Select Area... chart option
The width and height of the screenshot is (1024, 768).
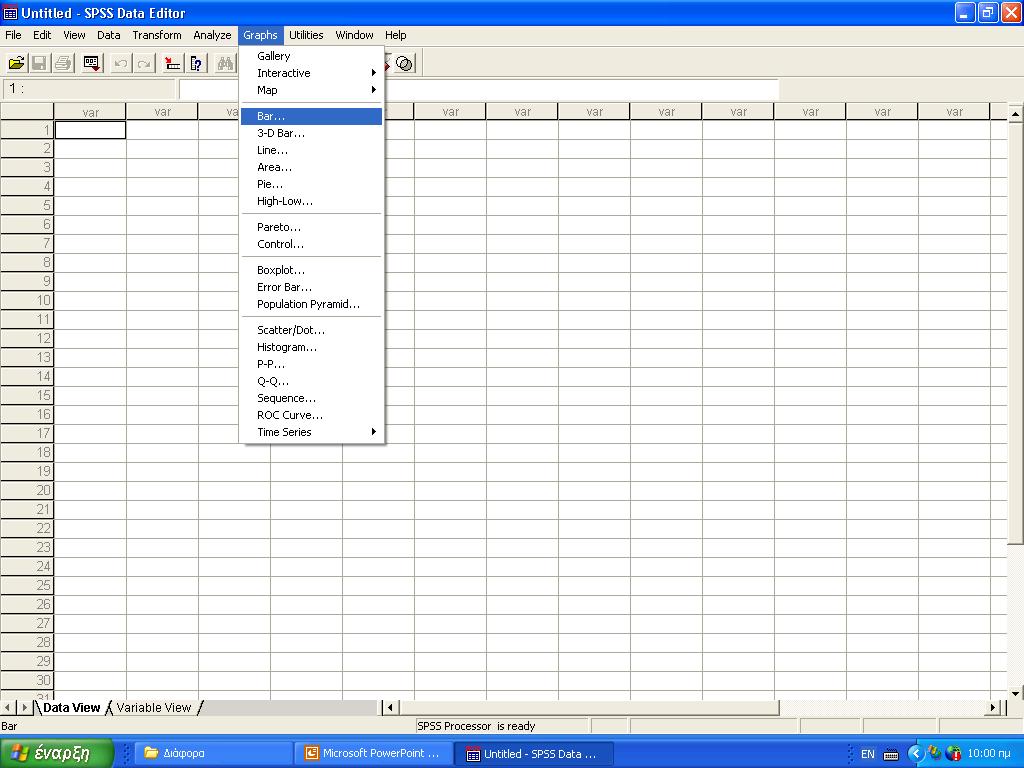(x=312, y=167)
